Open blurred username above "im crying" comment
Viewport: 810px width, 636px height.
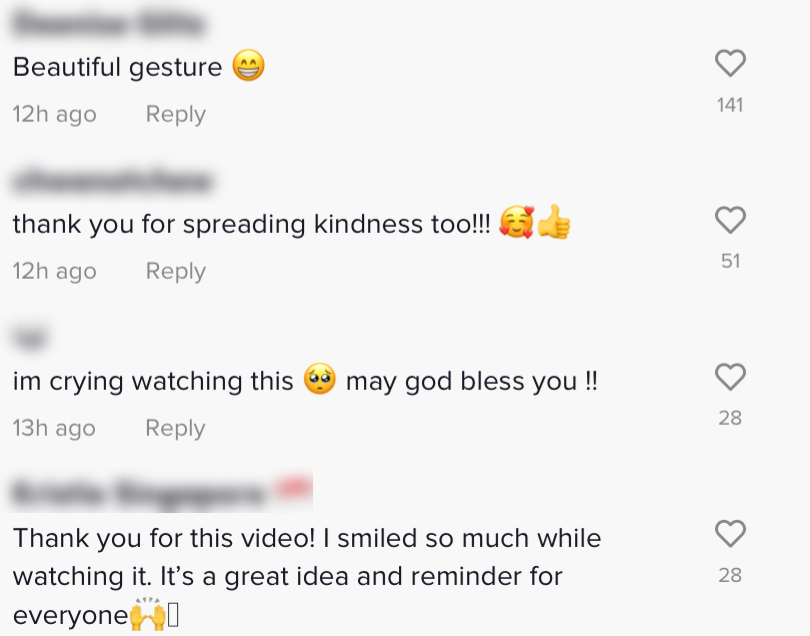[33, 337]
